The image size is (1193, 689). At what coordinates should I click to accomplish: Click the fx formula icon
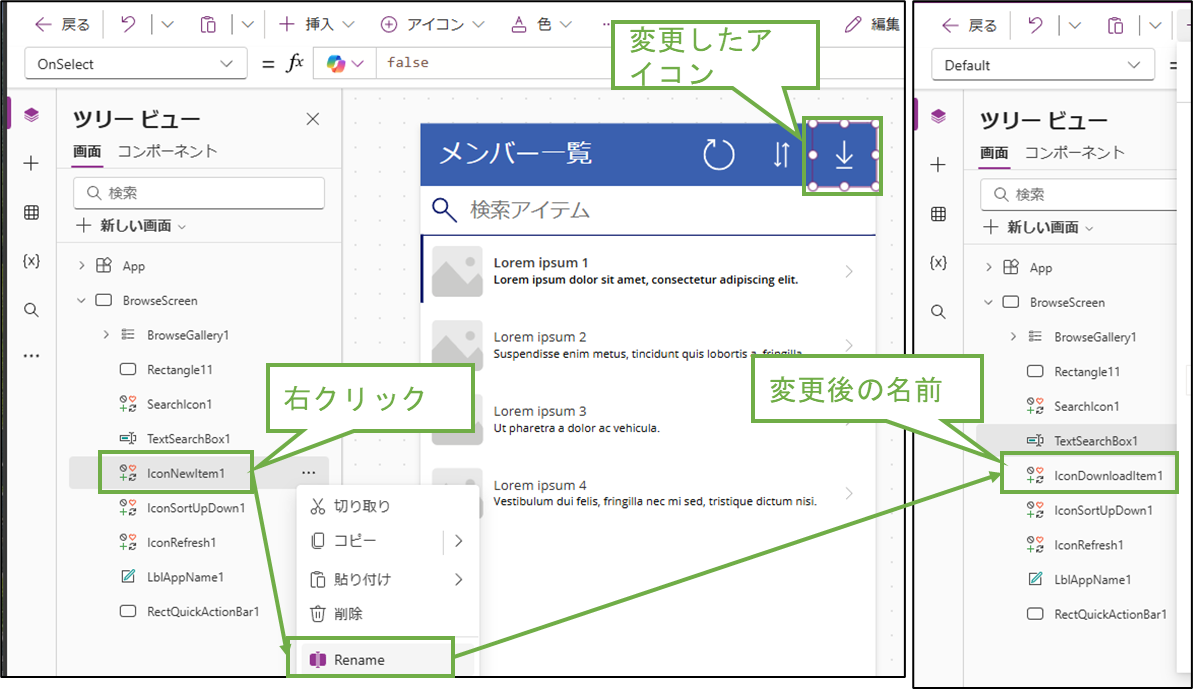(294, 63)
